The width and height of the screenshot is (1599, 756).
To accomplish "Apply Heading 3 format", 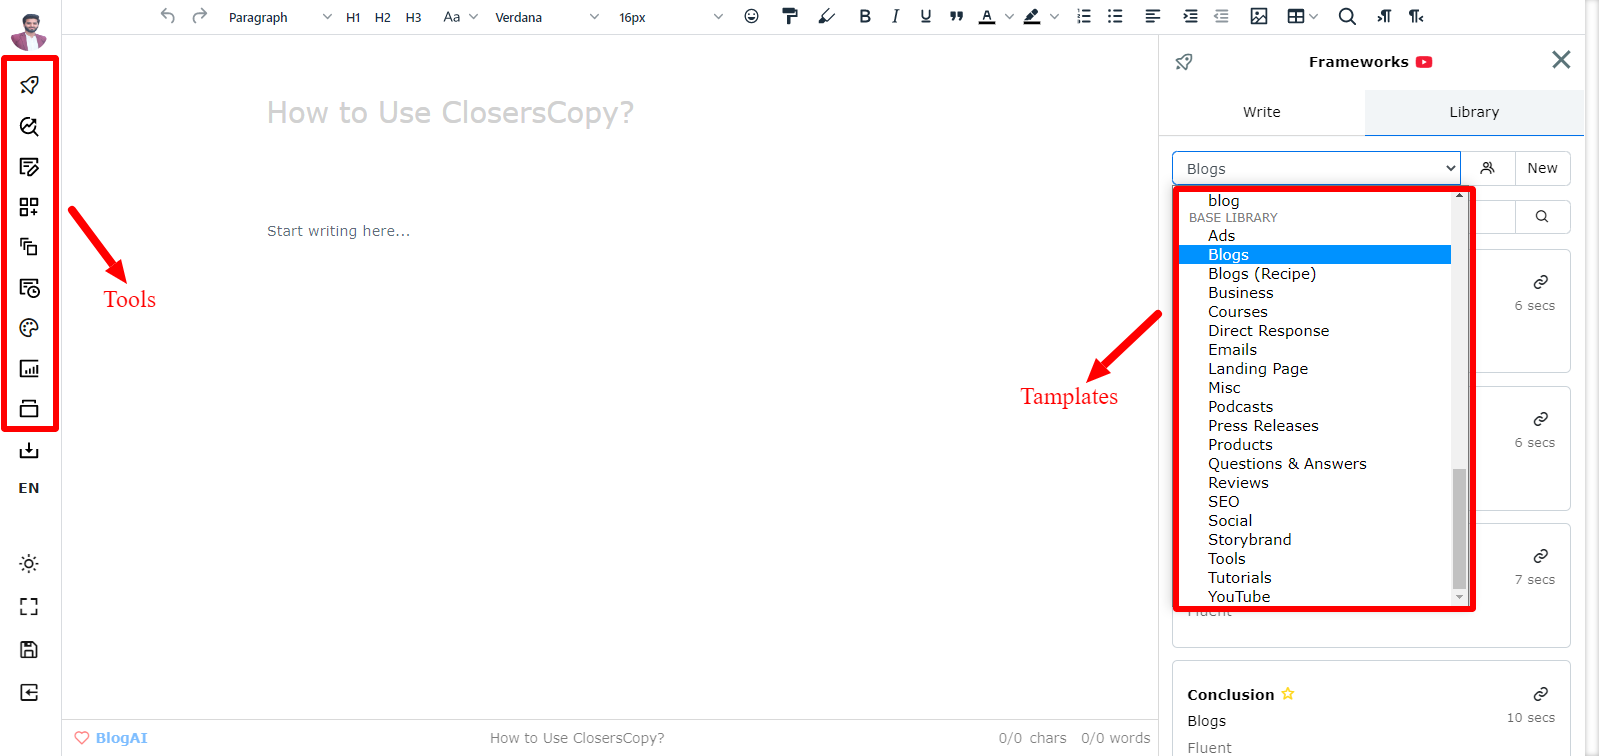I will click(x=413, y=17).
